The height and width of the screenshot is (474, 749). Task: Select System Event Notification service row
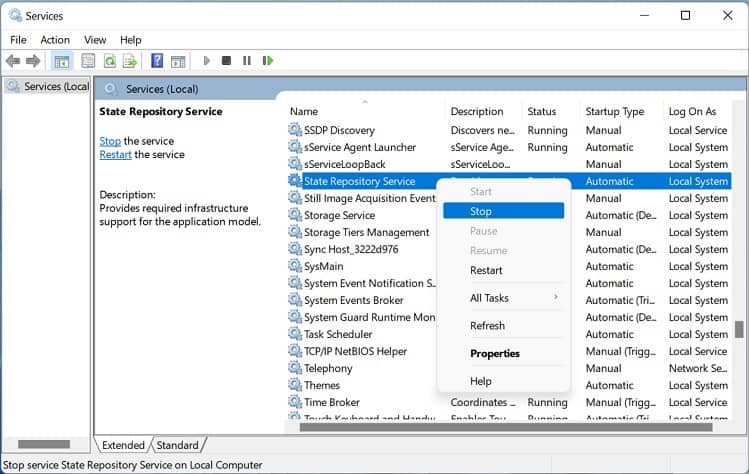(509, 283)
